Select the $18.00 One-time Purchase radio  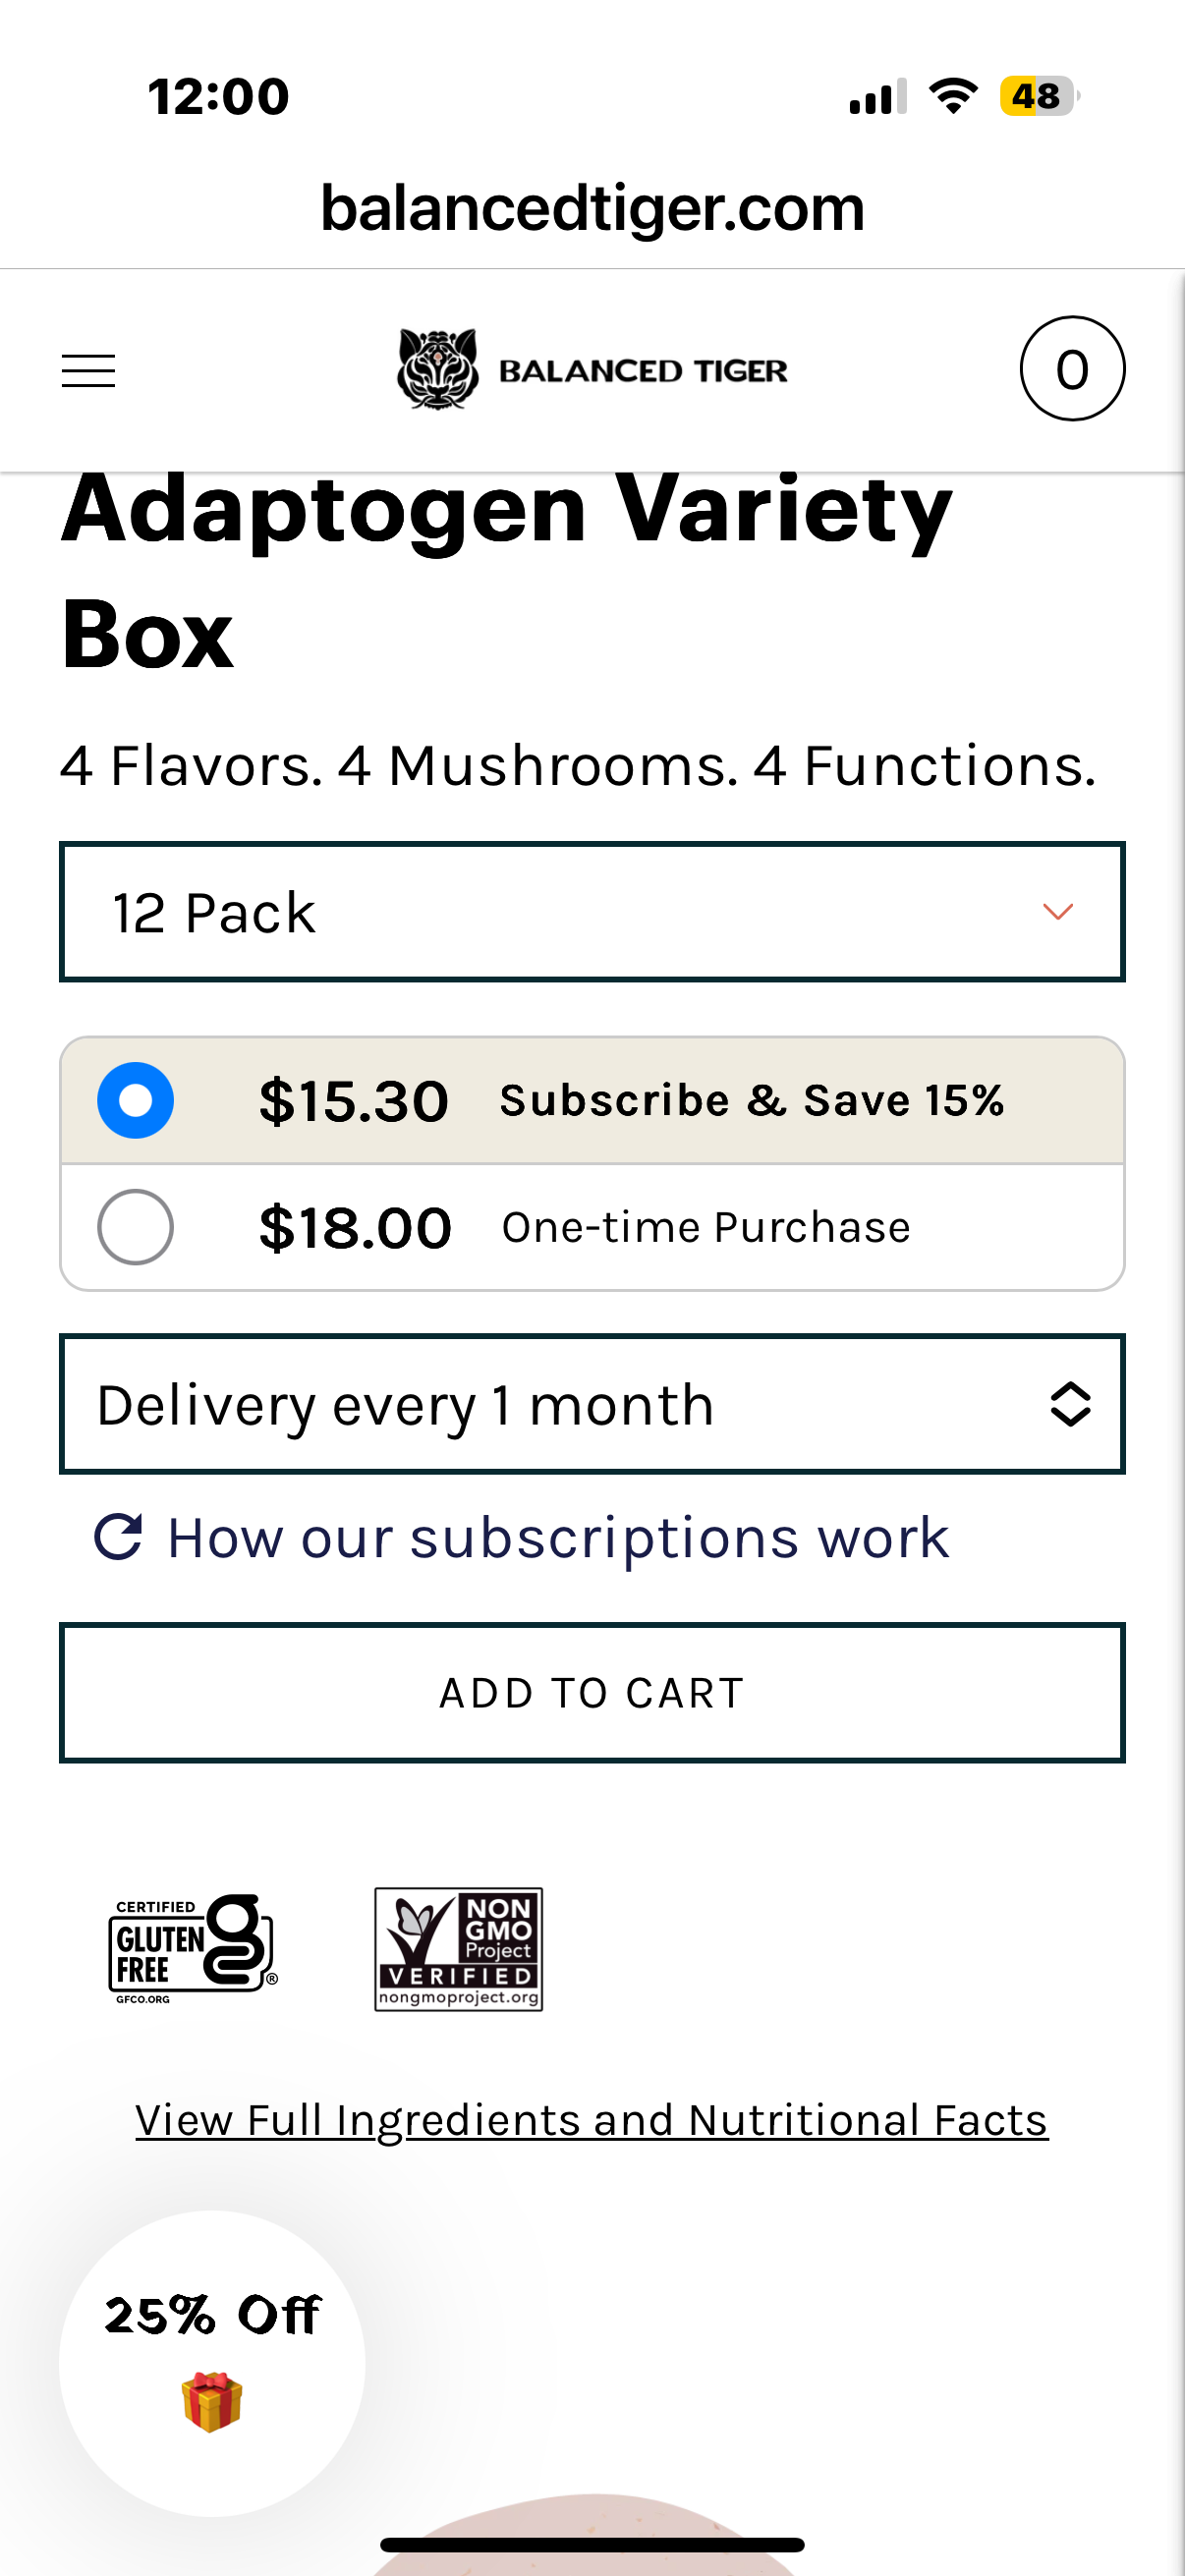tap(136, 1227)
